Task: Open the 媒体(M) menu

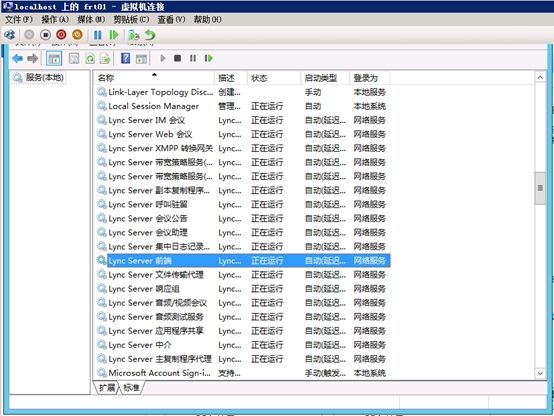Action: pos(91,19)
